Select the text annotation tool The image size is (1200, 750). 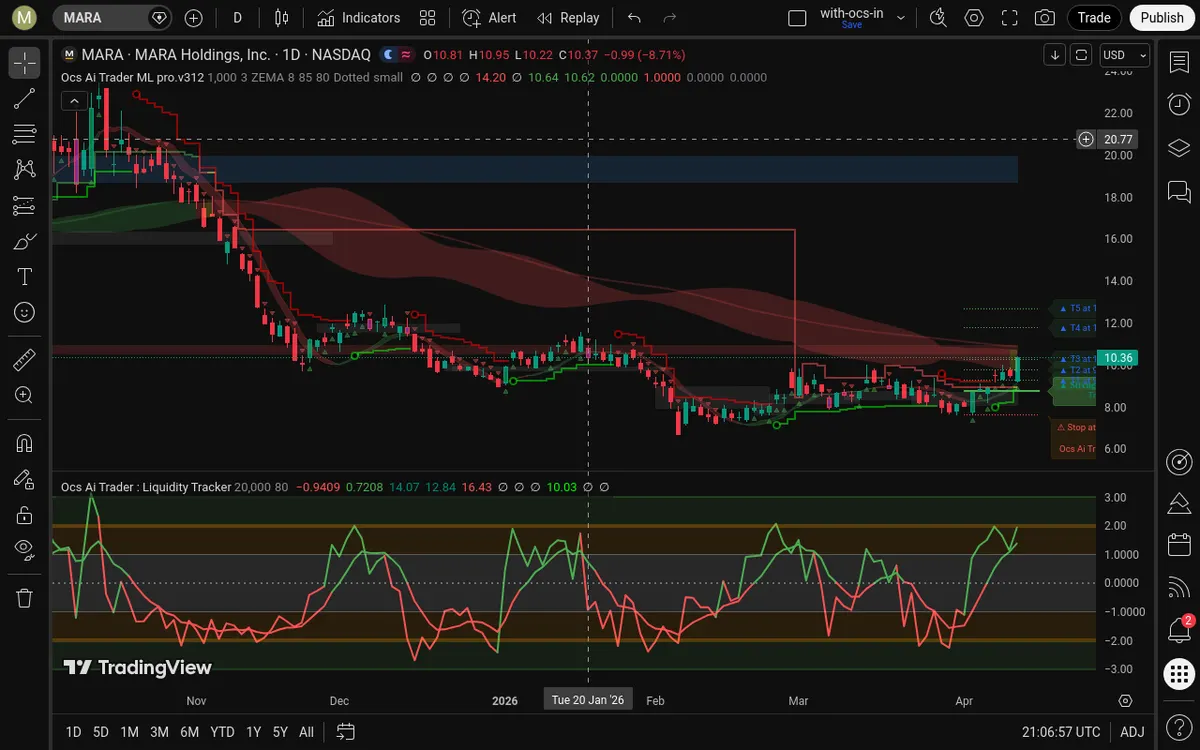[25, 277]
